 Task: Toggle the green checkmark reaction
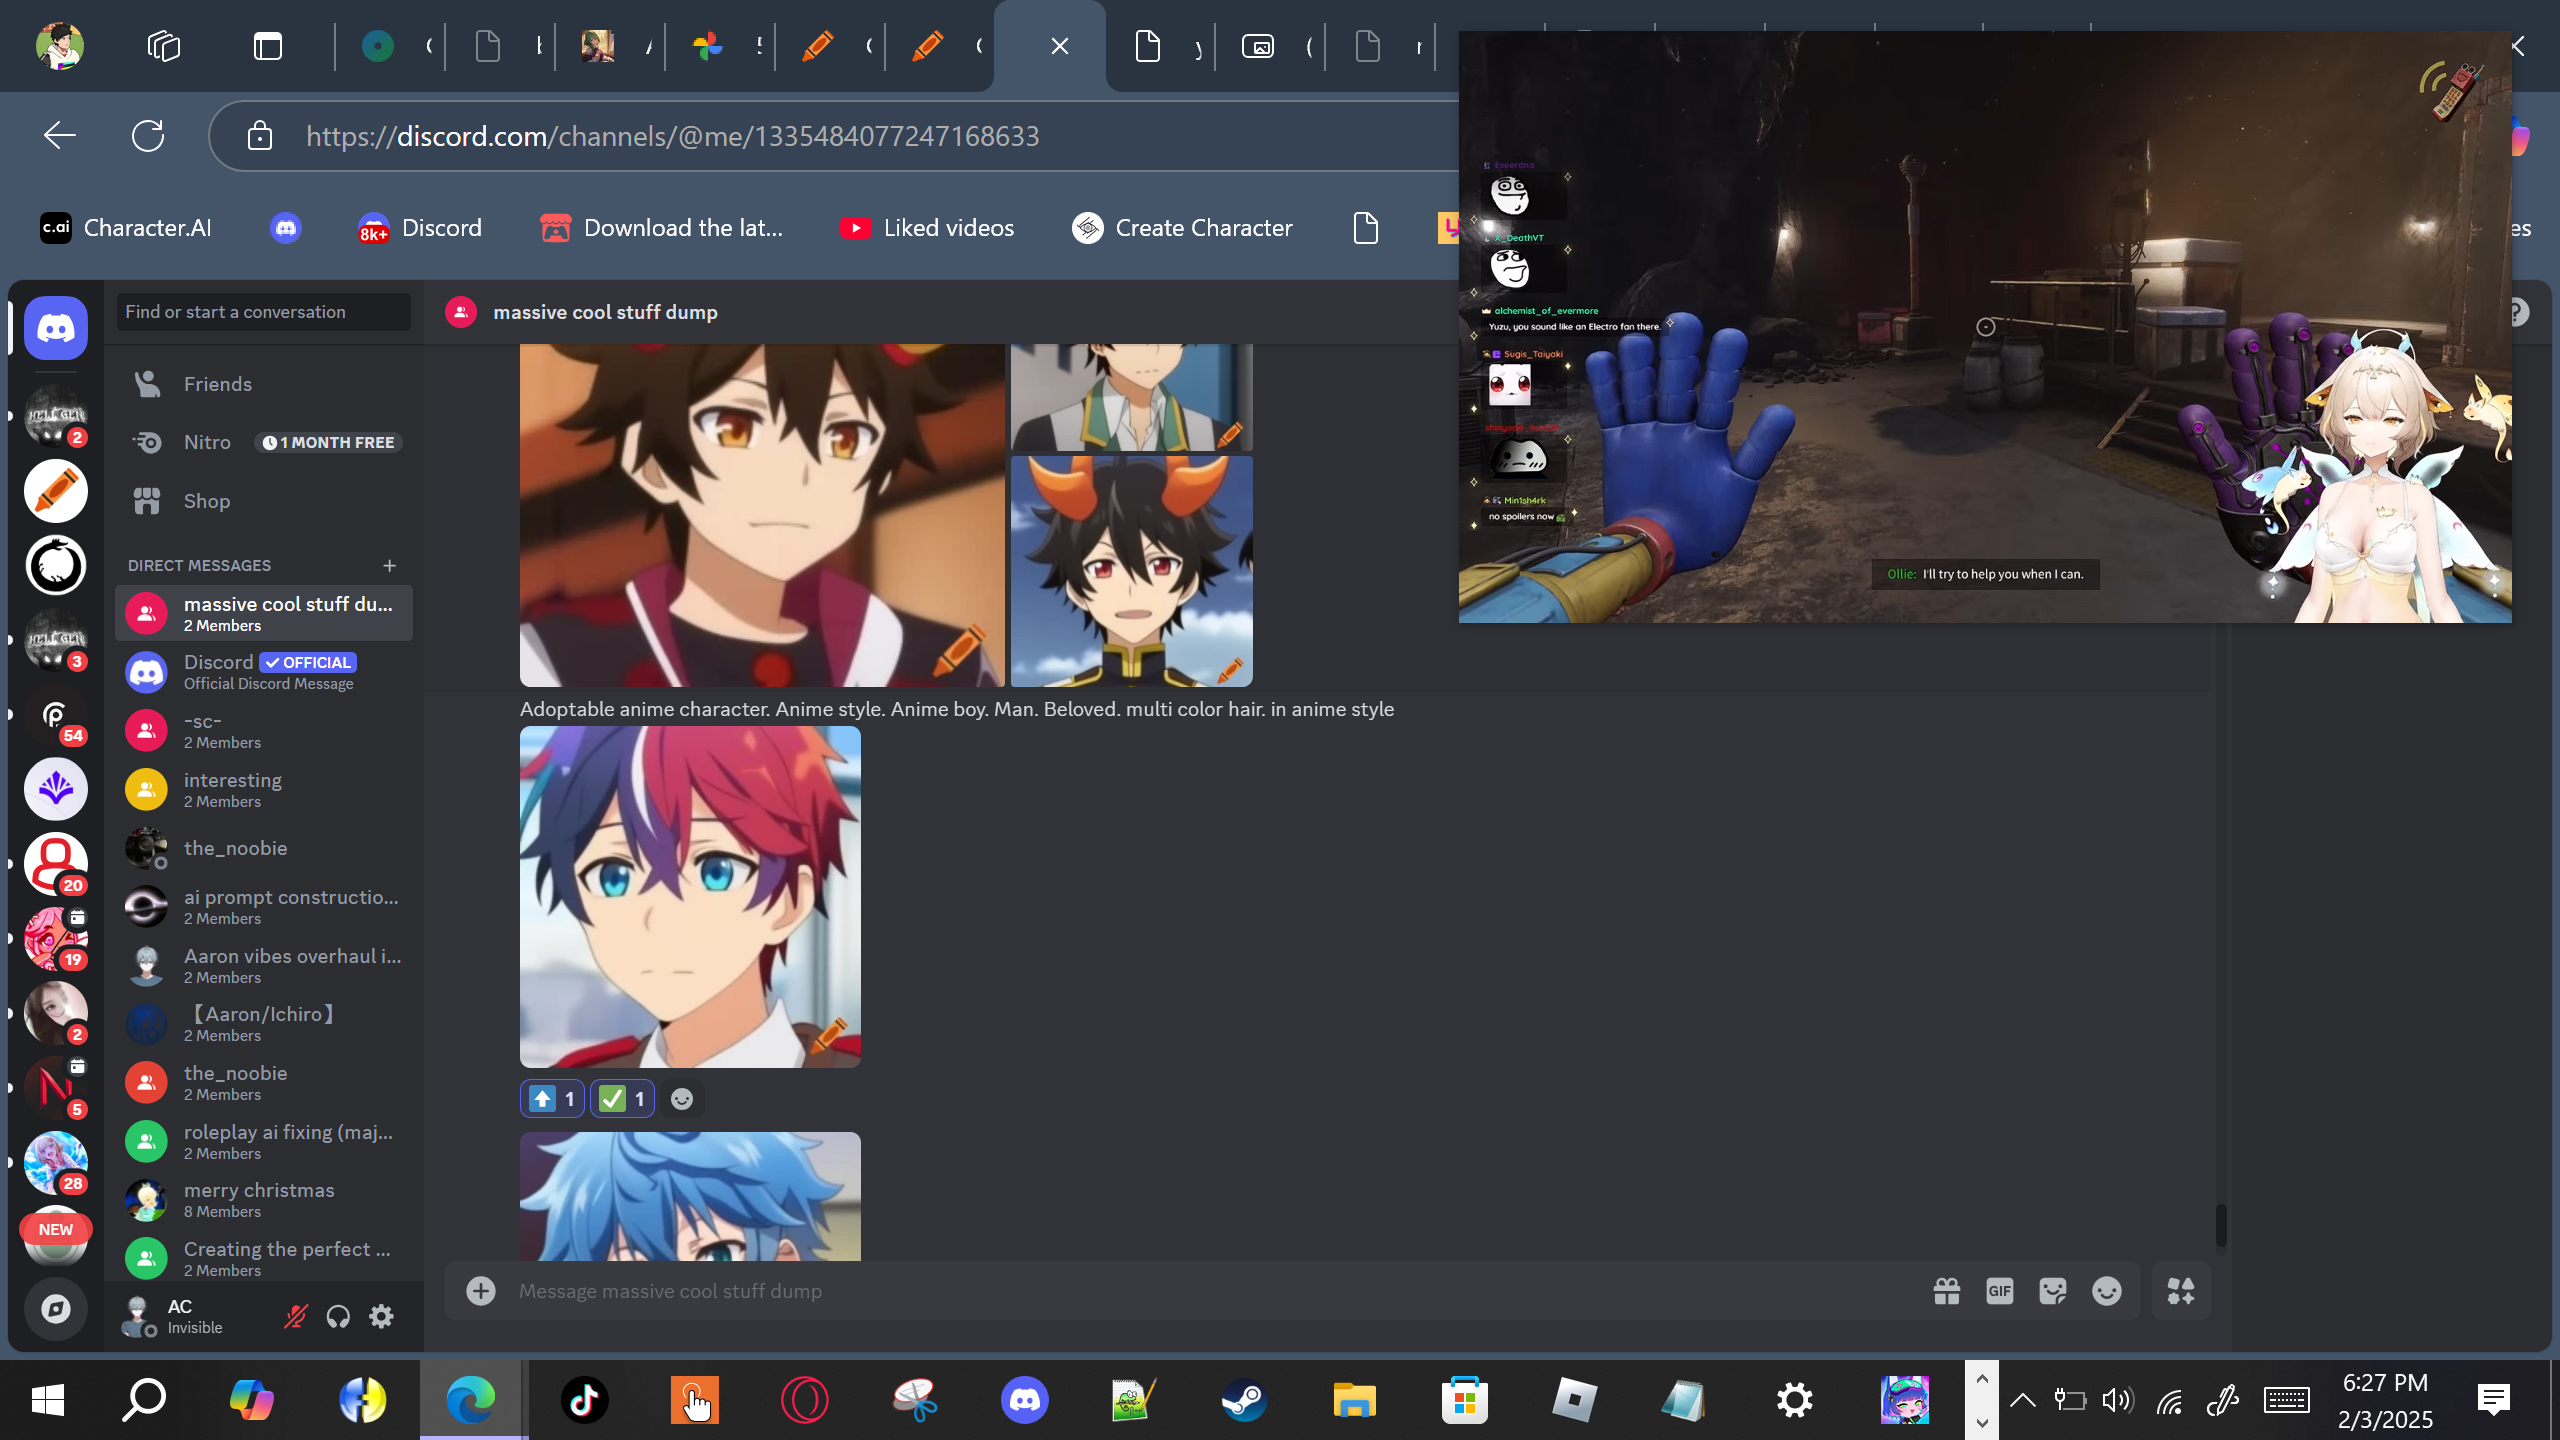[x=622, y=1099]
